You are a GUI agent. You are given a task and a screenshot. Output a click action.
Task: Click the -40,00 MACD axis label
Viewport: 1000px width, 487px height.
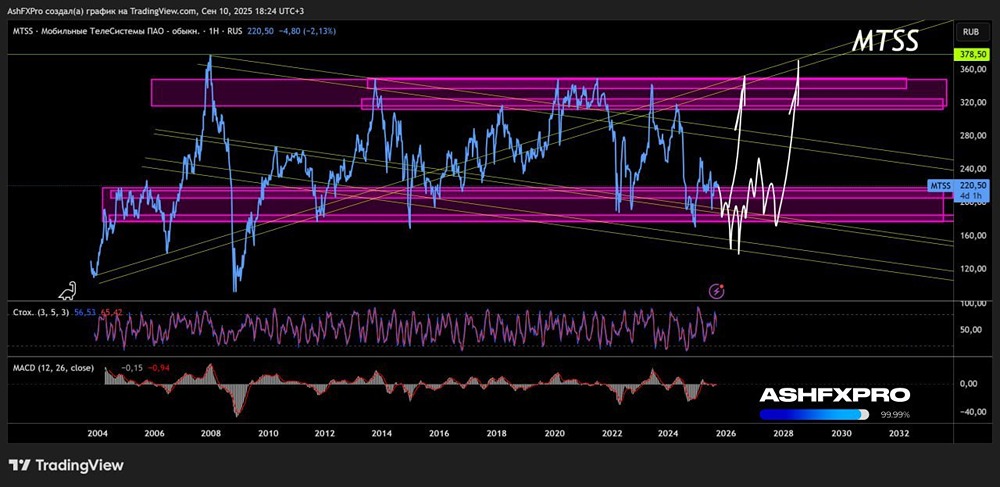point(971,411)
